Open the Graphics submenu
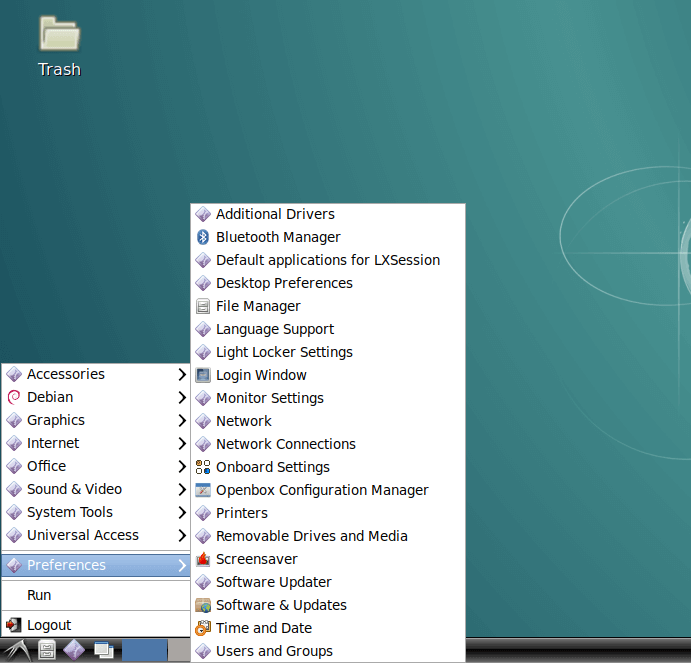The width and height of the screenshot is (691, 663). [x=56, y=420]
